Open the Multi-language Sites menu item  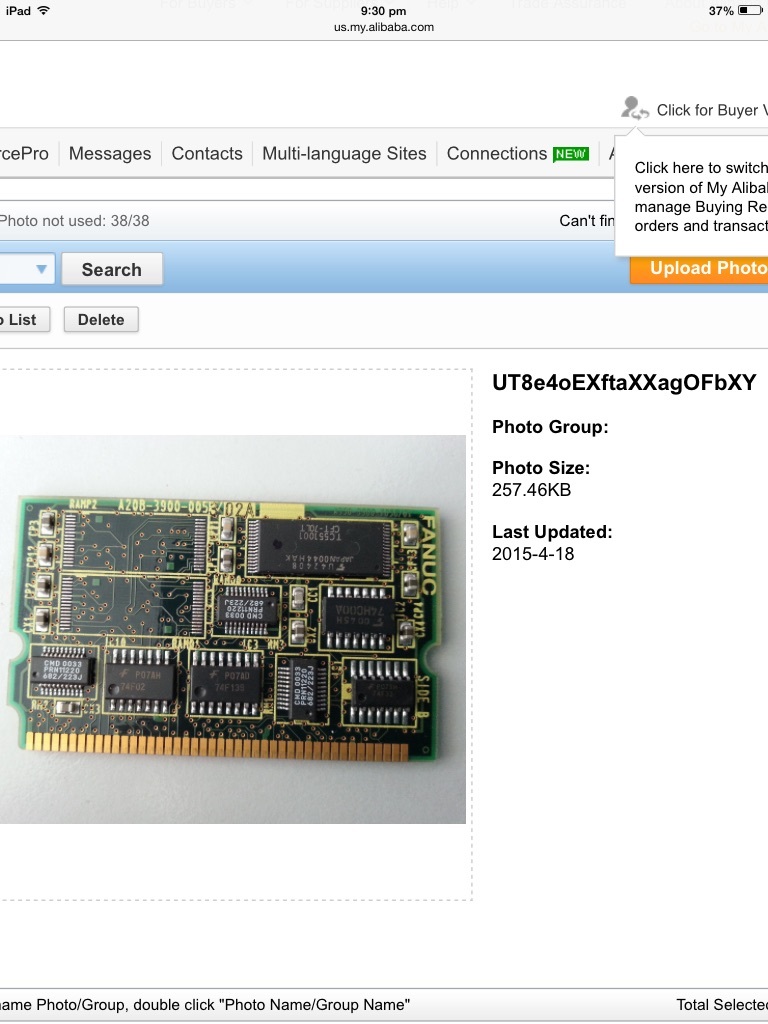[344, 153]
